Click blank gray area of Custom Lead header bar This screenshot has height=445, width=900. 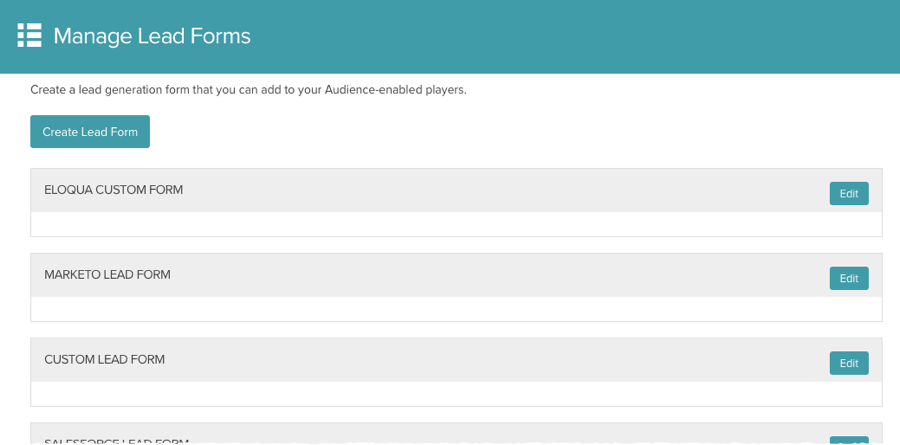tap(500, 360)
